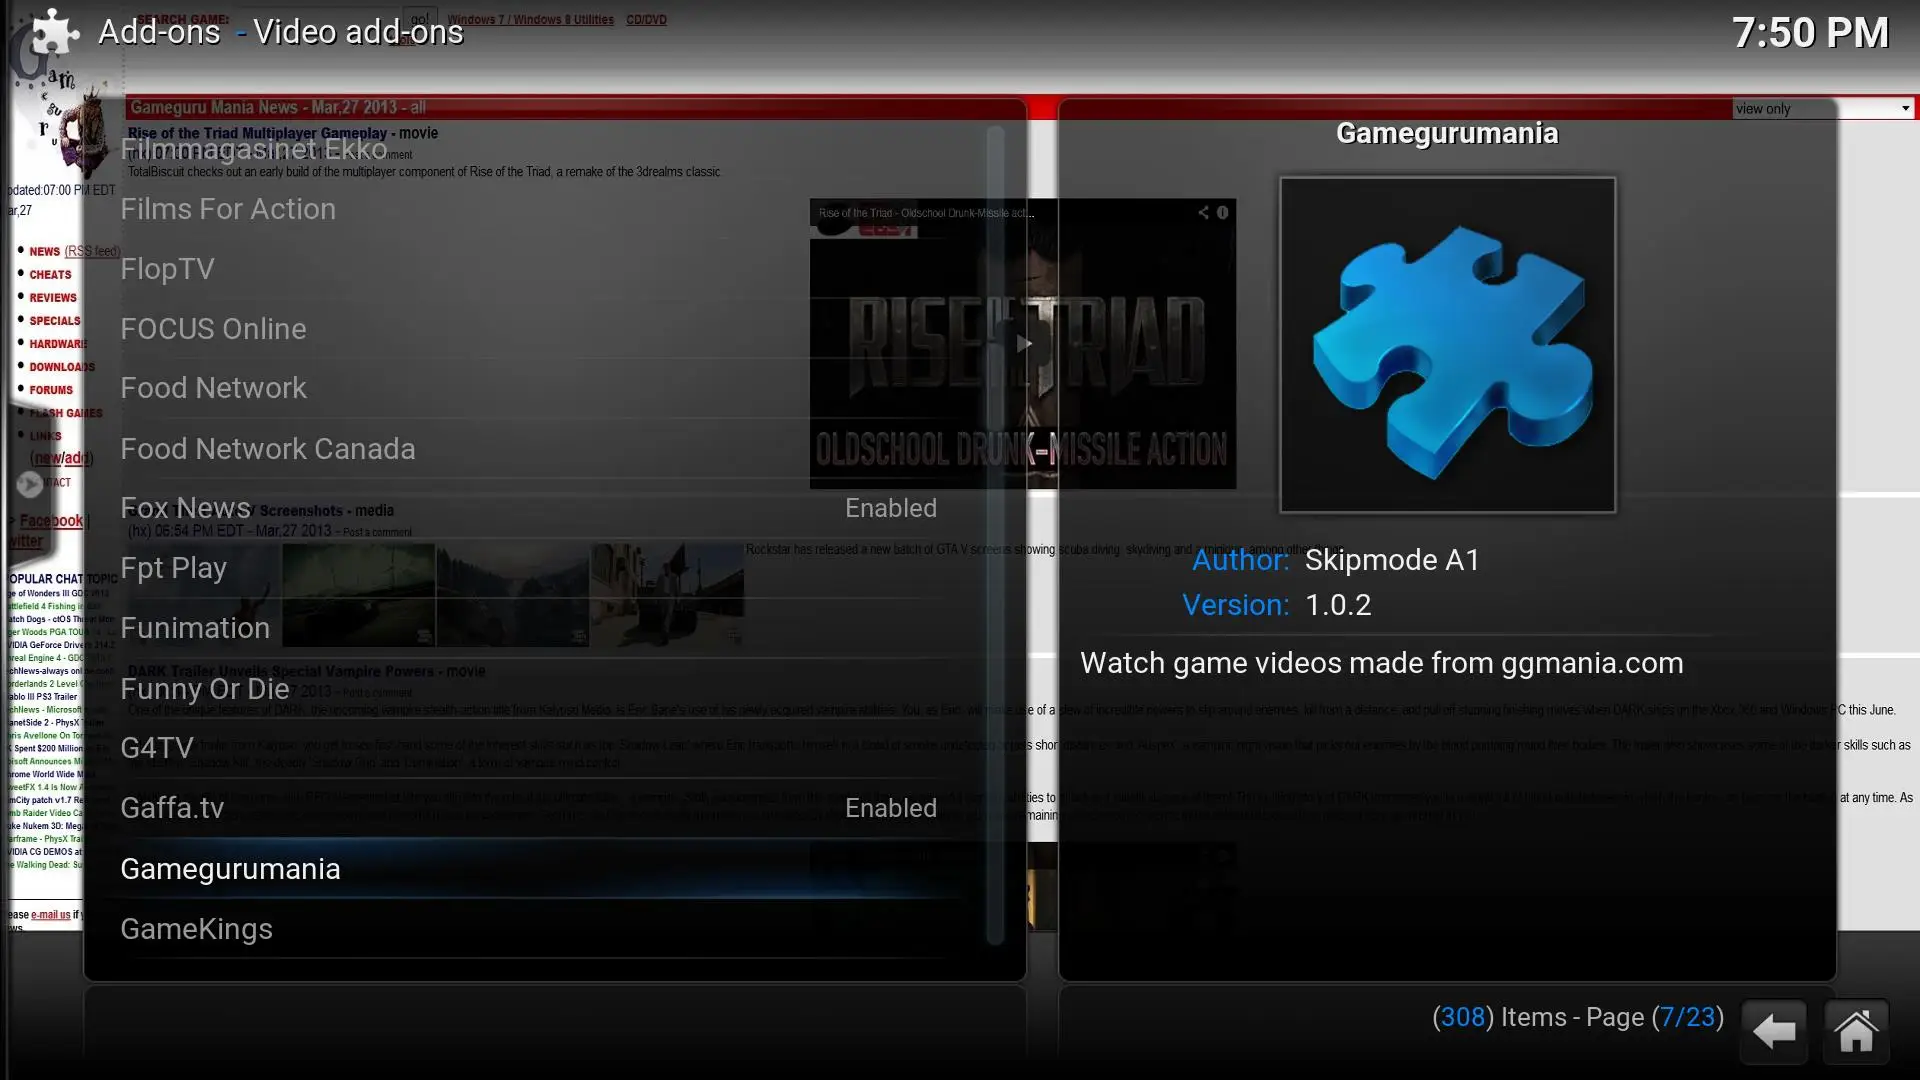Screen dimensions: 1920x1080
Task: Click the e-mail us link in background page
Action: [51, 915]
